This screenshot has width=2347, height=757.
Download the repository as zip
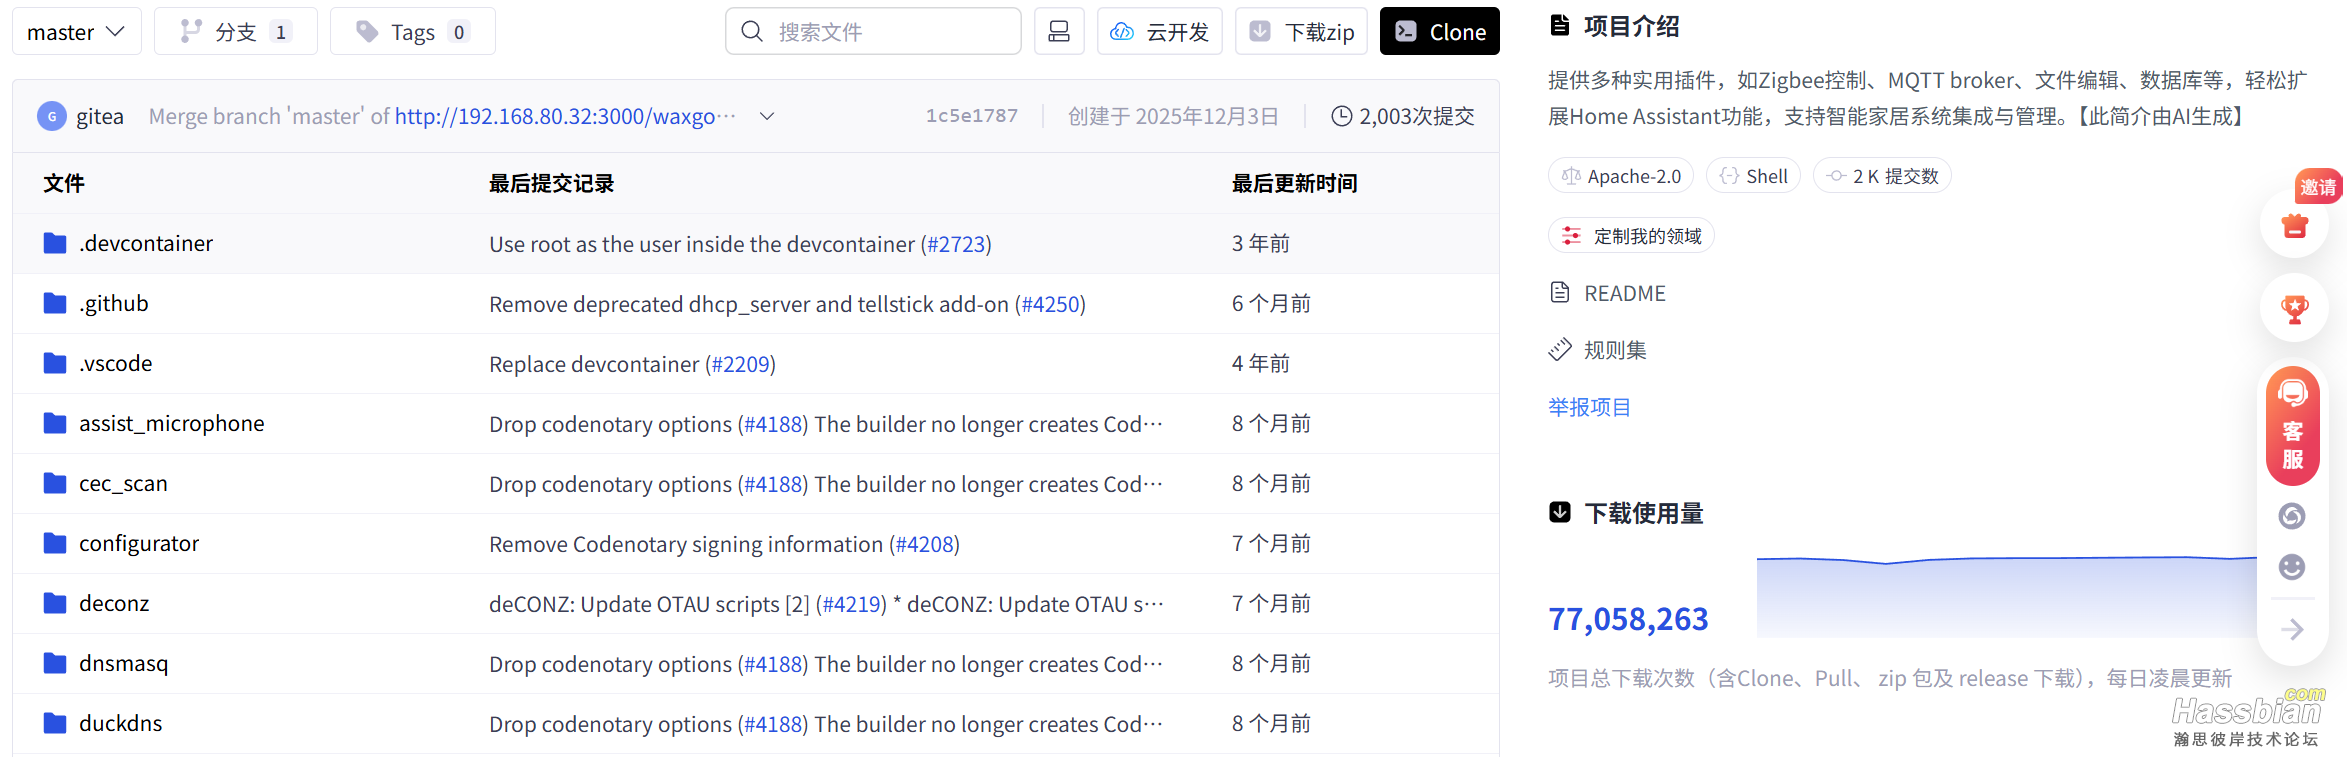click(x=1302, y=32)
